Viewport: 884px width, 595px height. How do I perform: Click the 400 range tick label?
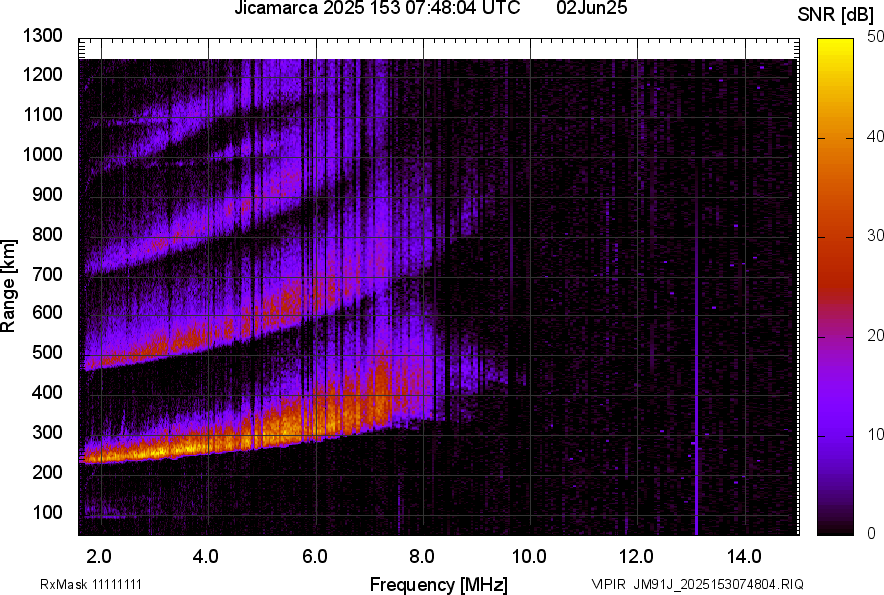[x=47, y=393]
